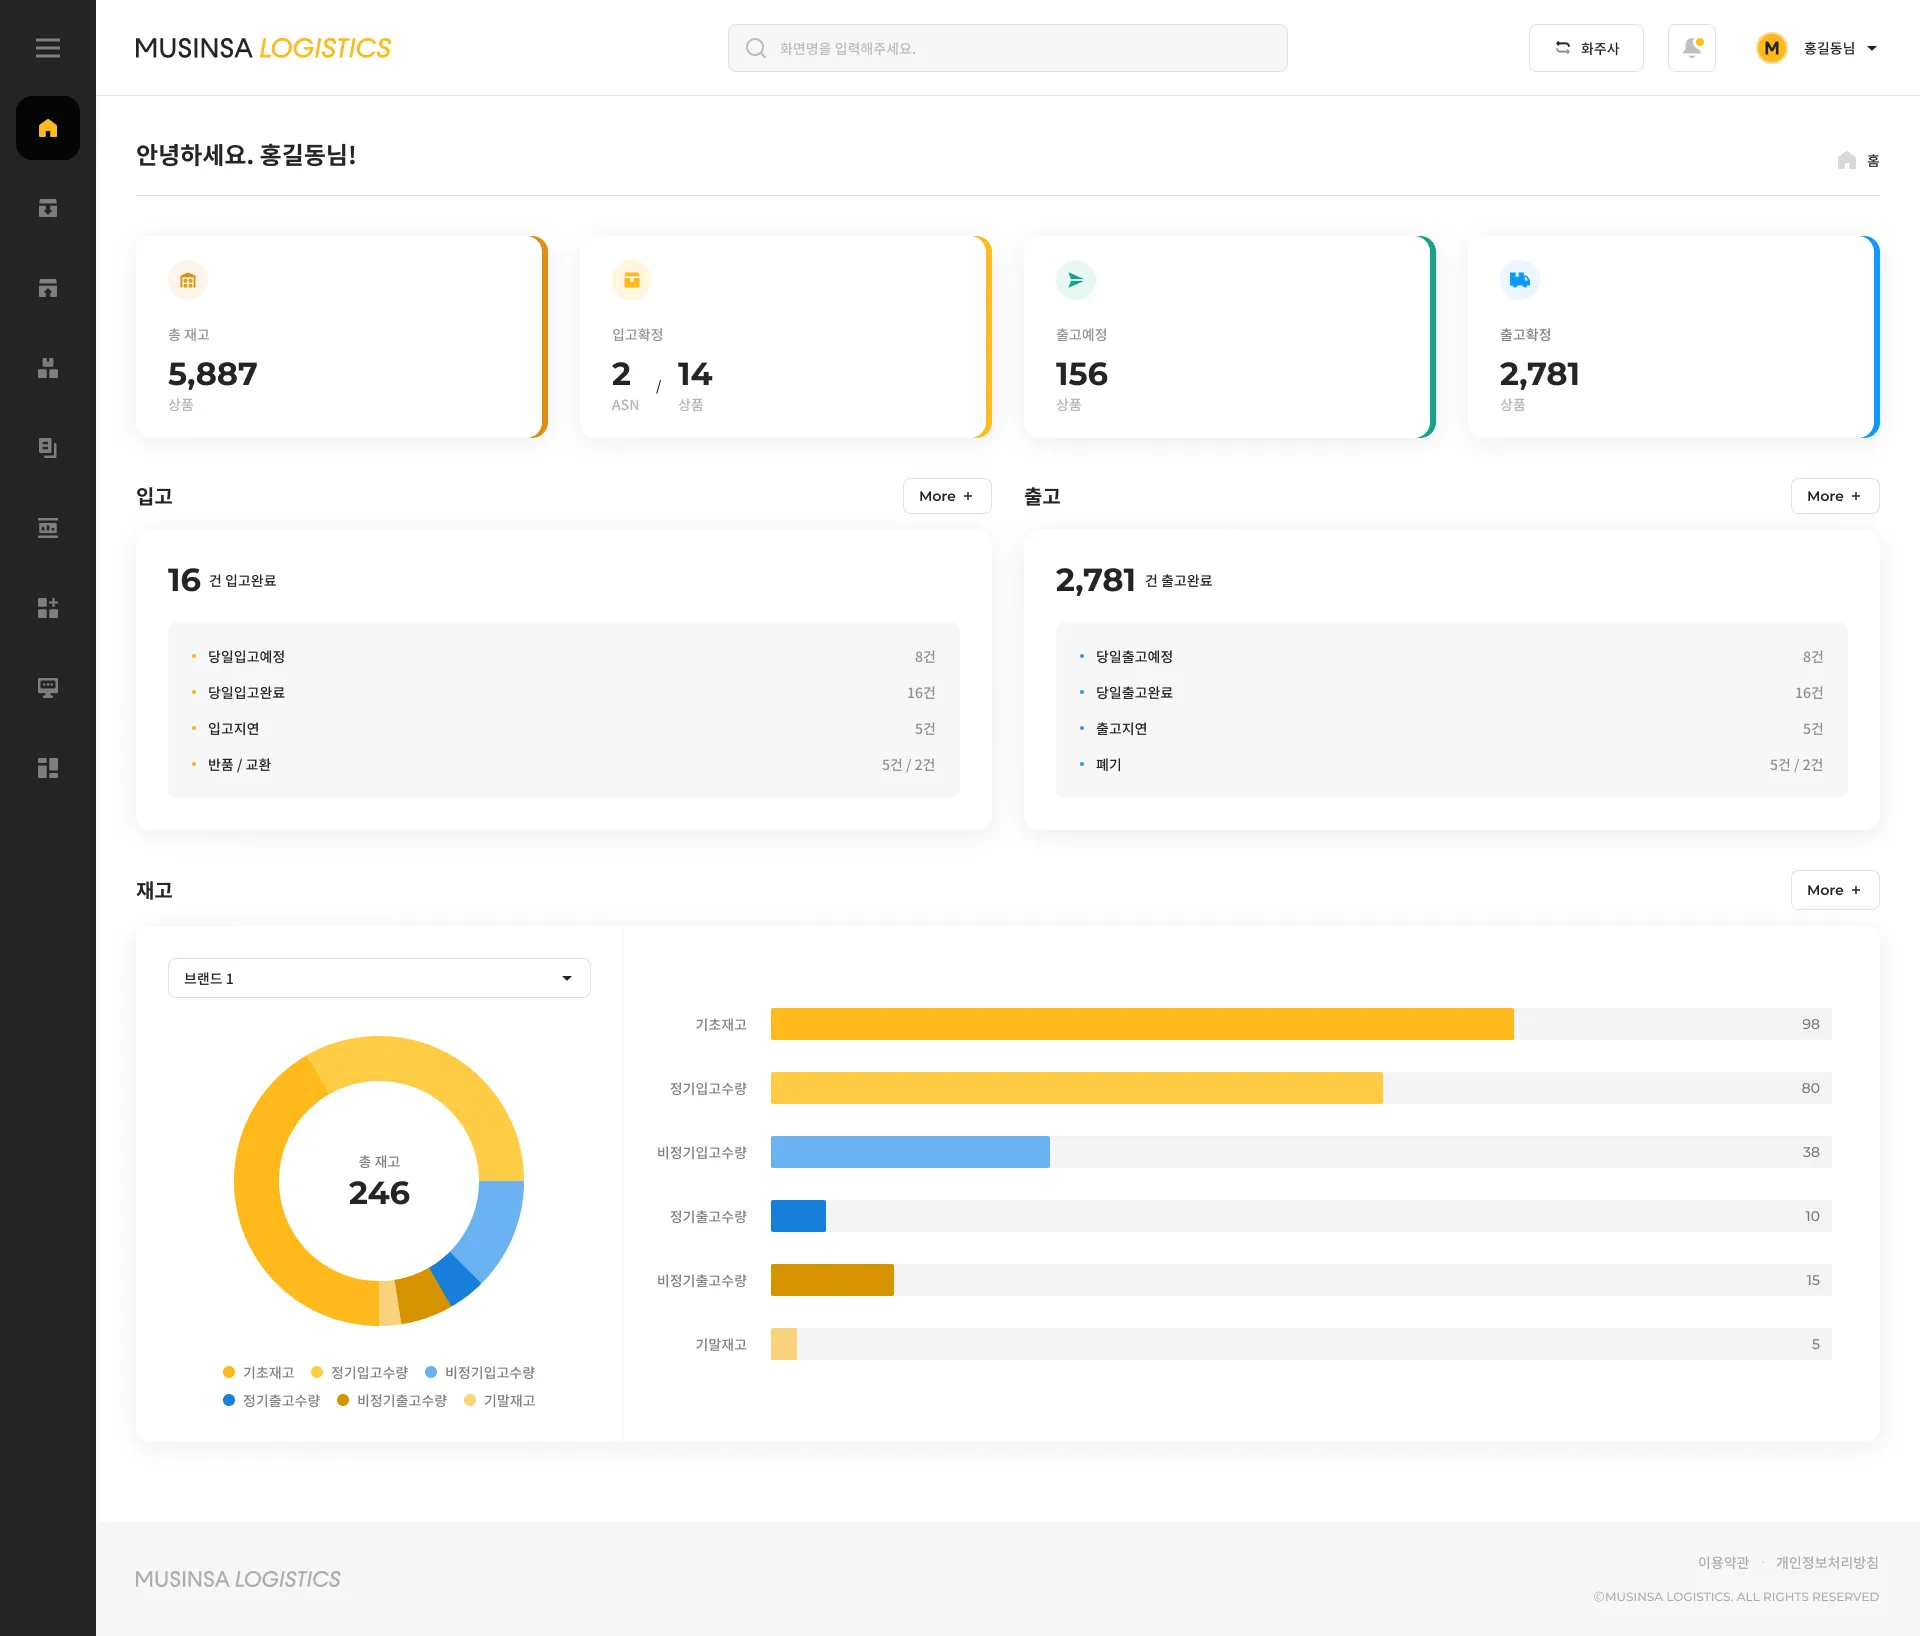Open the hamburger menu in sidebar
The width and height of the screenshot is (1920, 1636).
47,48
